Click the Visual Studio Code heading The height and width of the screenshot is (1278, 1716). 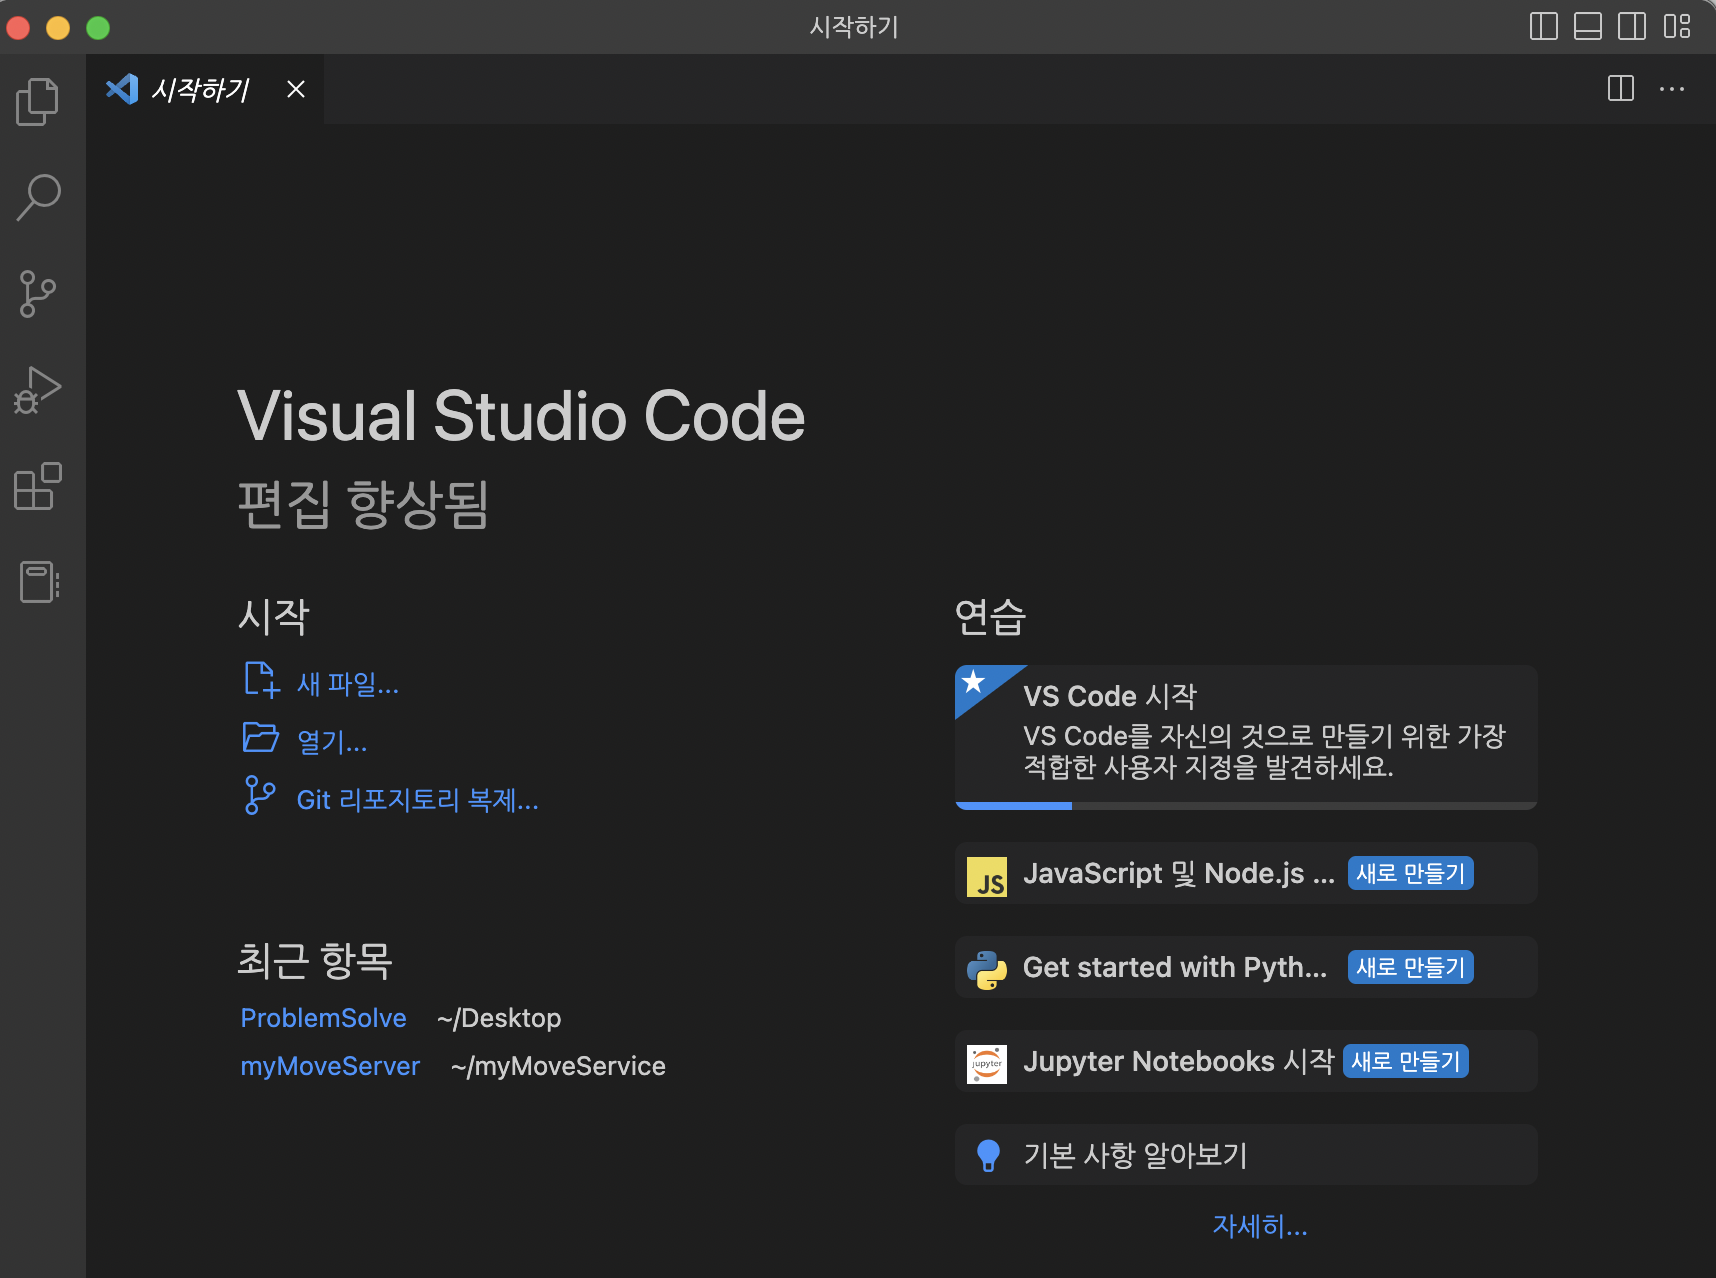click(521, 416)
